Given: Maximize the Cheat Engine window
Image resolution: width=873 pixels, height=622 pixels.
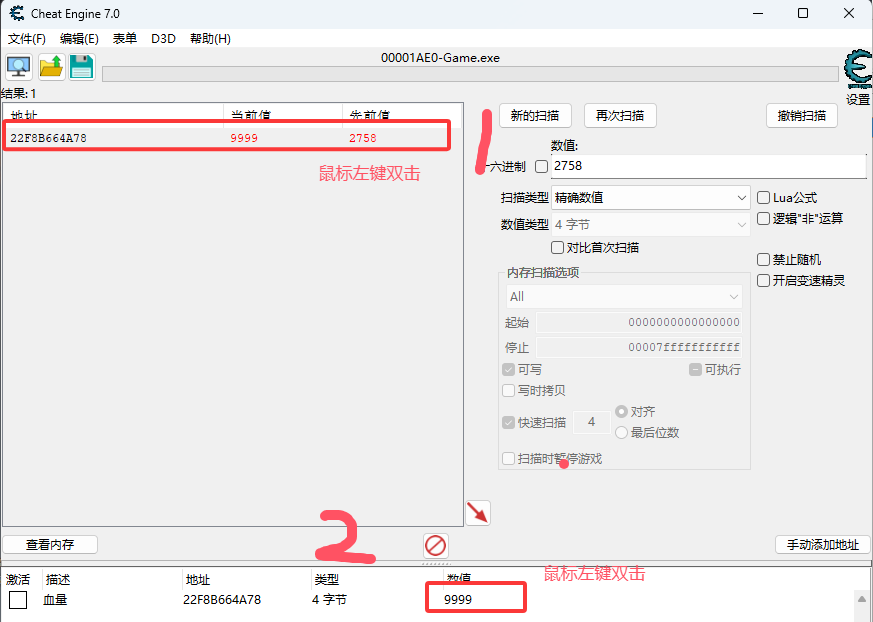Looking at the screenshot, I should pos(803,13).
